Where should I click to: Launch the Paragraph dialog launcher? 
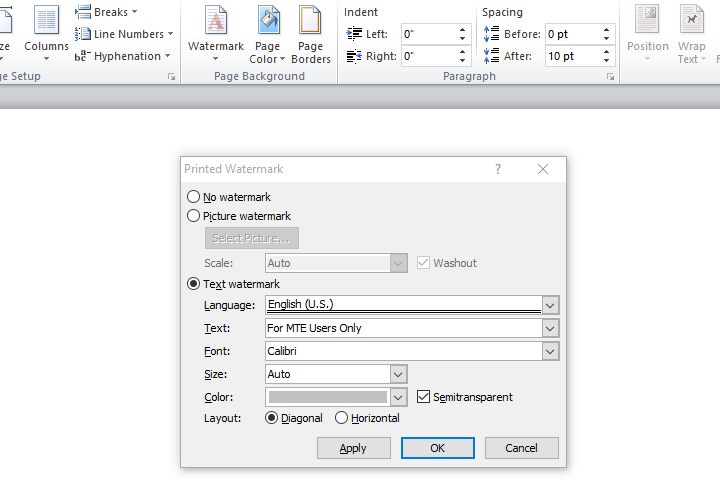610,77
